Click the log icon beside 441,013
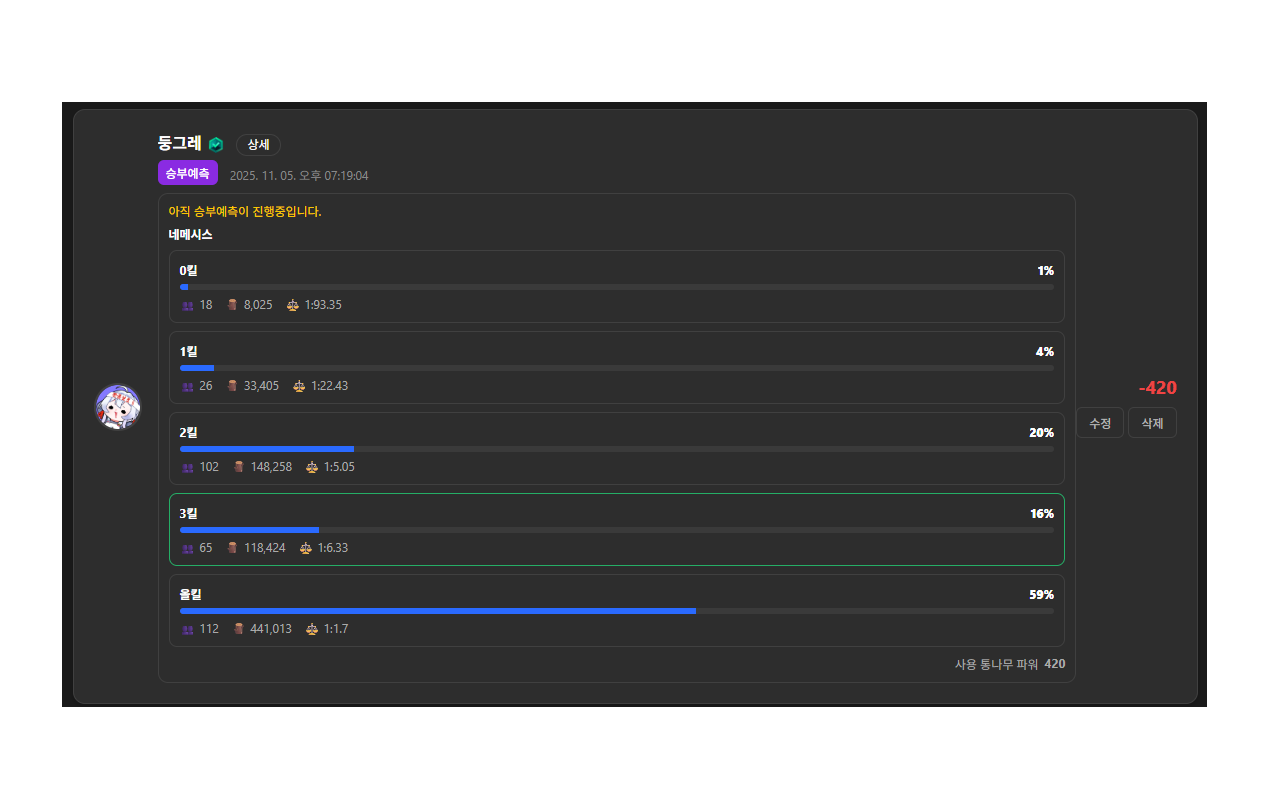Screen dimensions: 1280x800 click(x=239, y=629)
